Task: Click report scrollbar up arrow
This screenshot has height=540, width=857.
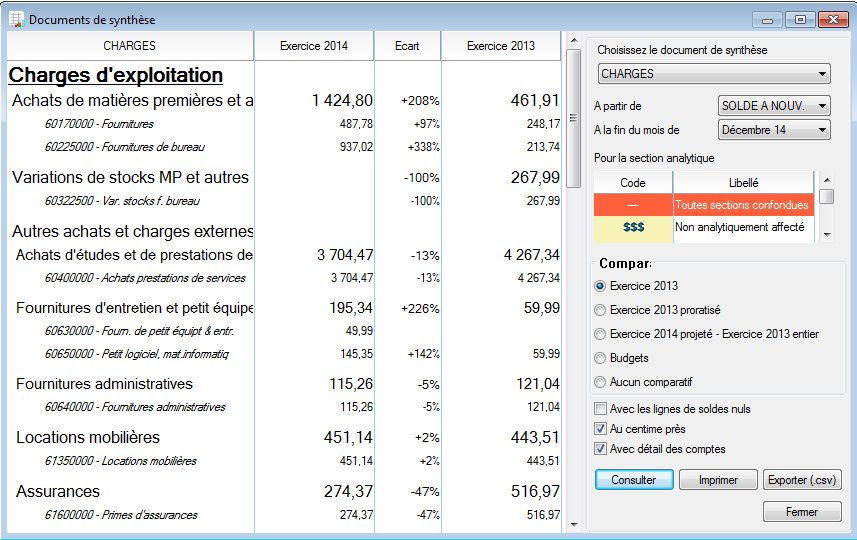Action: point(574,40)
